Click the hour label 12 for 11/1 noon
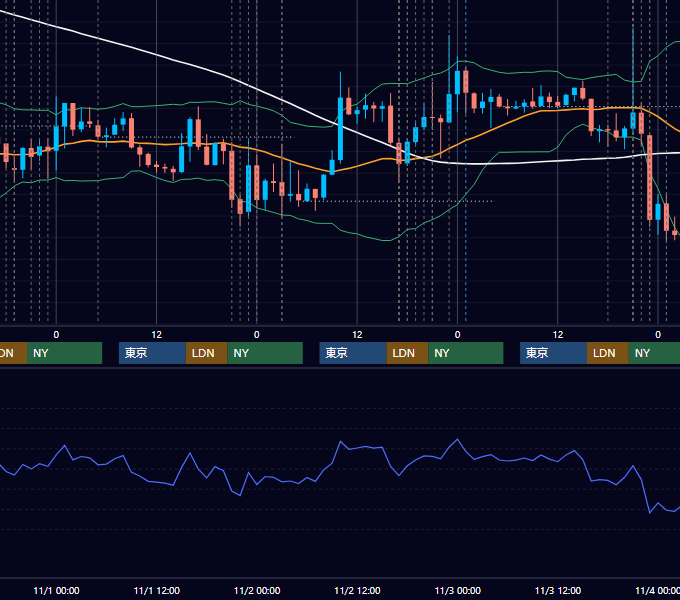 [157, 335]
